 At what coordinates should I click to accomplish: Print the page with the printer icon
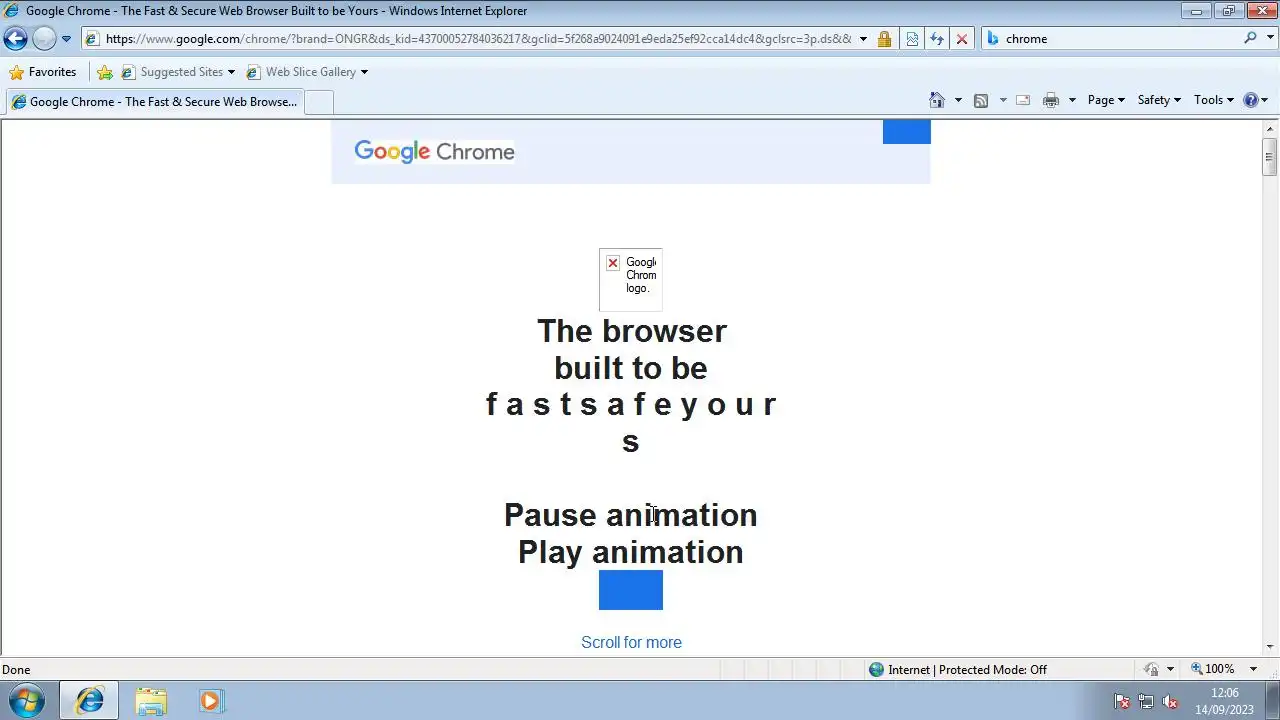[1051, 100]
